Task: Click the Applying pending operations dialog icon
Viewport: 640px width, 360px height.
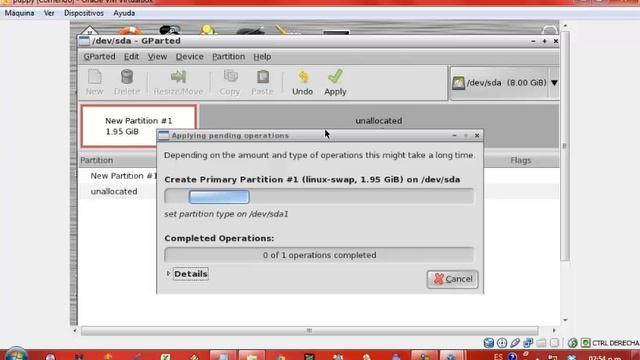Action: pyautogui.click(x=164, y=136)
